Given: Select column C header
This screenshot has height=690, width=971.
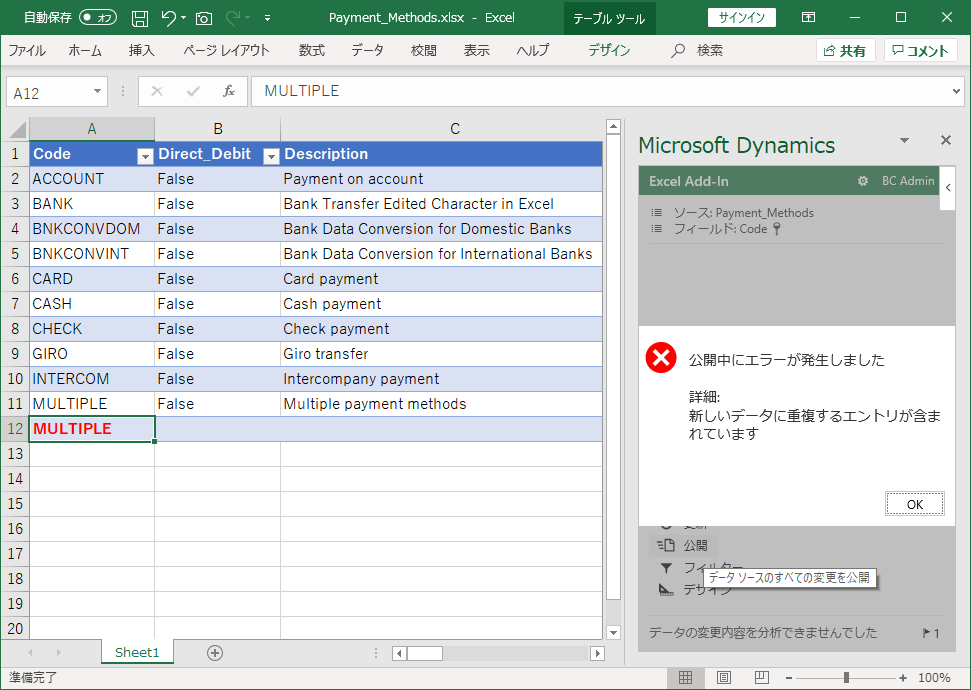Looking at the screenshot, I should 455,129.
